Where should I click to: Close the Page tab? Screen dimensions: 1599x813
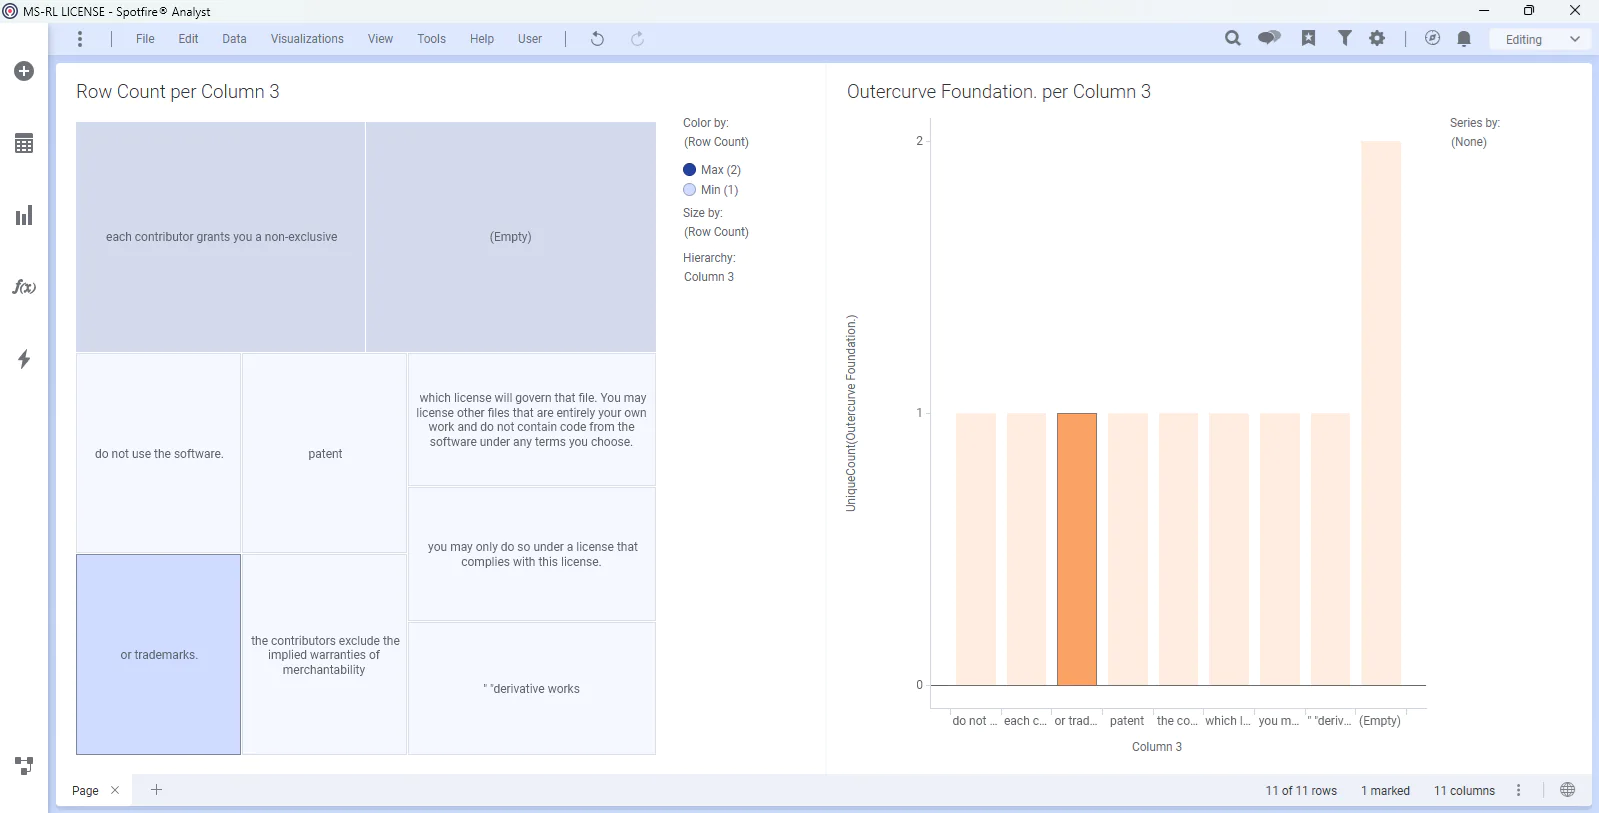115,790
